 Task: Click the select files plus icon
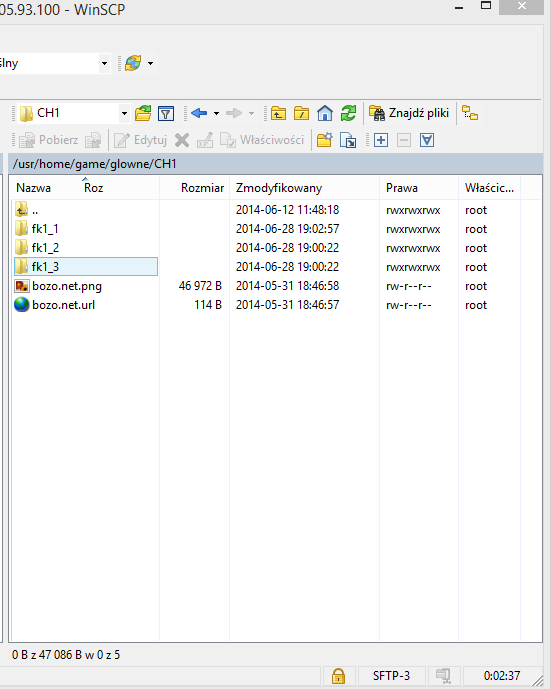pyautogui.click(x=381, y=140)
